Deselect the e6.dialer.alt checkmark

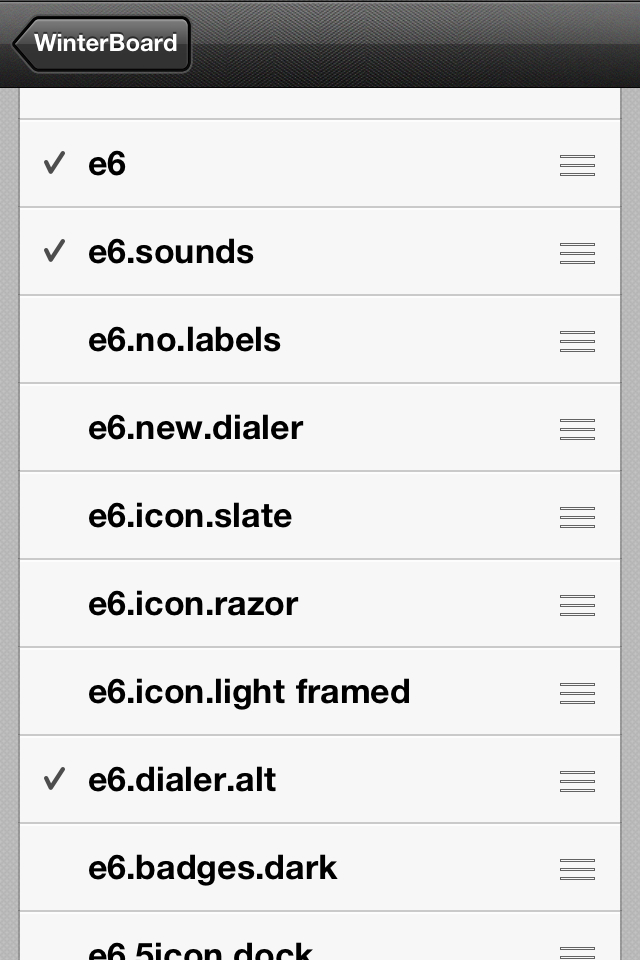[x=55, y=779]
